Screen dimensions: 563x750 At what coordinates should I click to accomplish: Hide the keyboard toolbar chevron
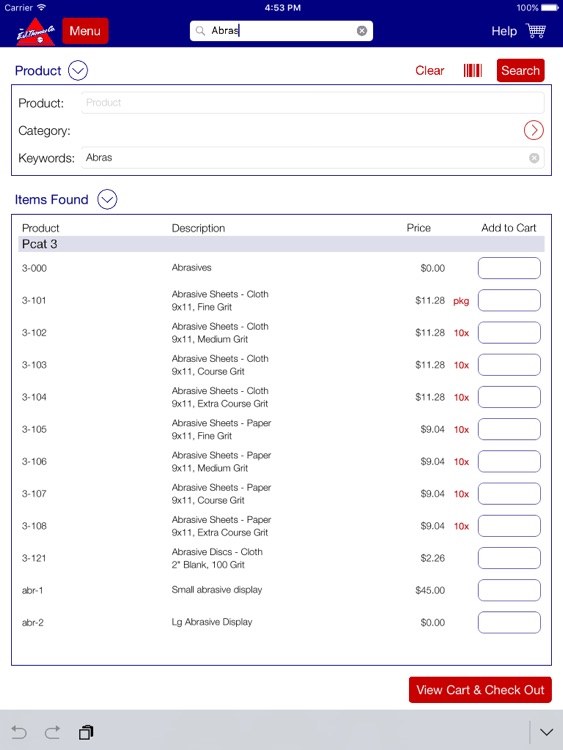click(546, 732)
